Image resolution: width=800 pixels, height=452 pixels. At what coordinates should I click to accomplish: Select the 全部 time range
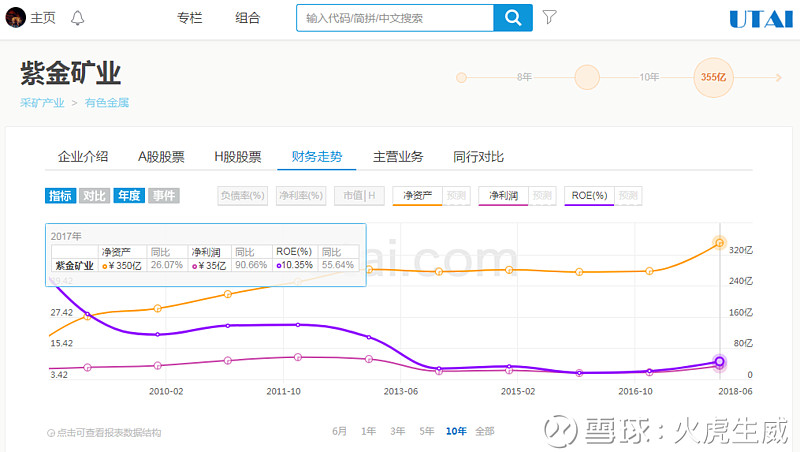[485, 432]
